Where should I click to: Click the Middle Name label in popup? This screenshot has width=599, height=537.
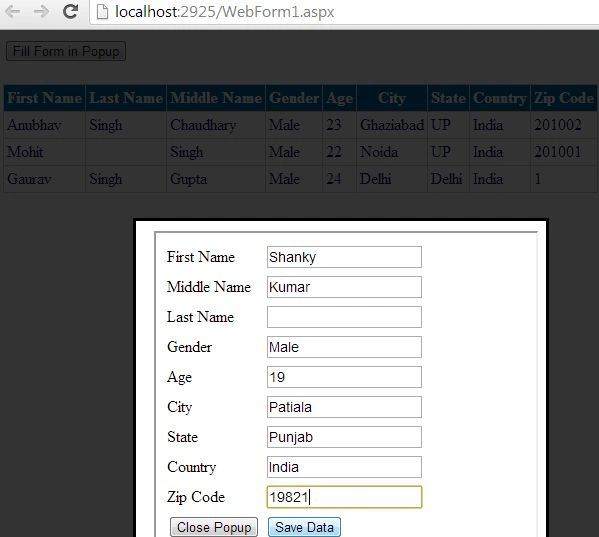click(x=209, y=287)
